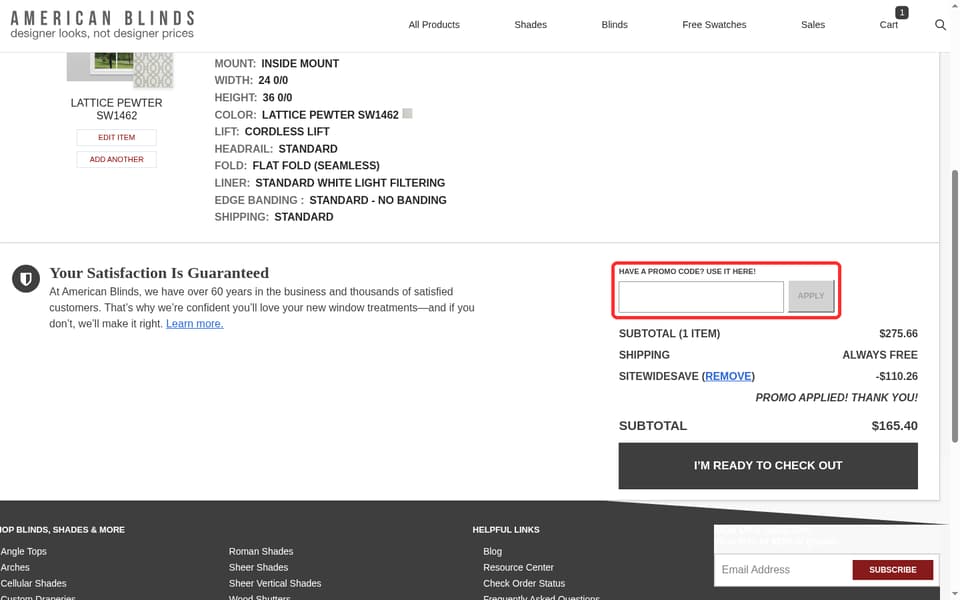Focus the promo code input field

(x=700, y=296)
